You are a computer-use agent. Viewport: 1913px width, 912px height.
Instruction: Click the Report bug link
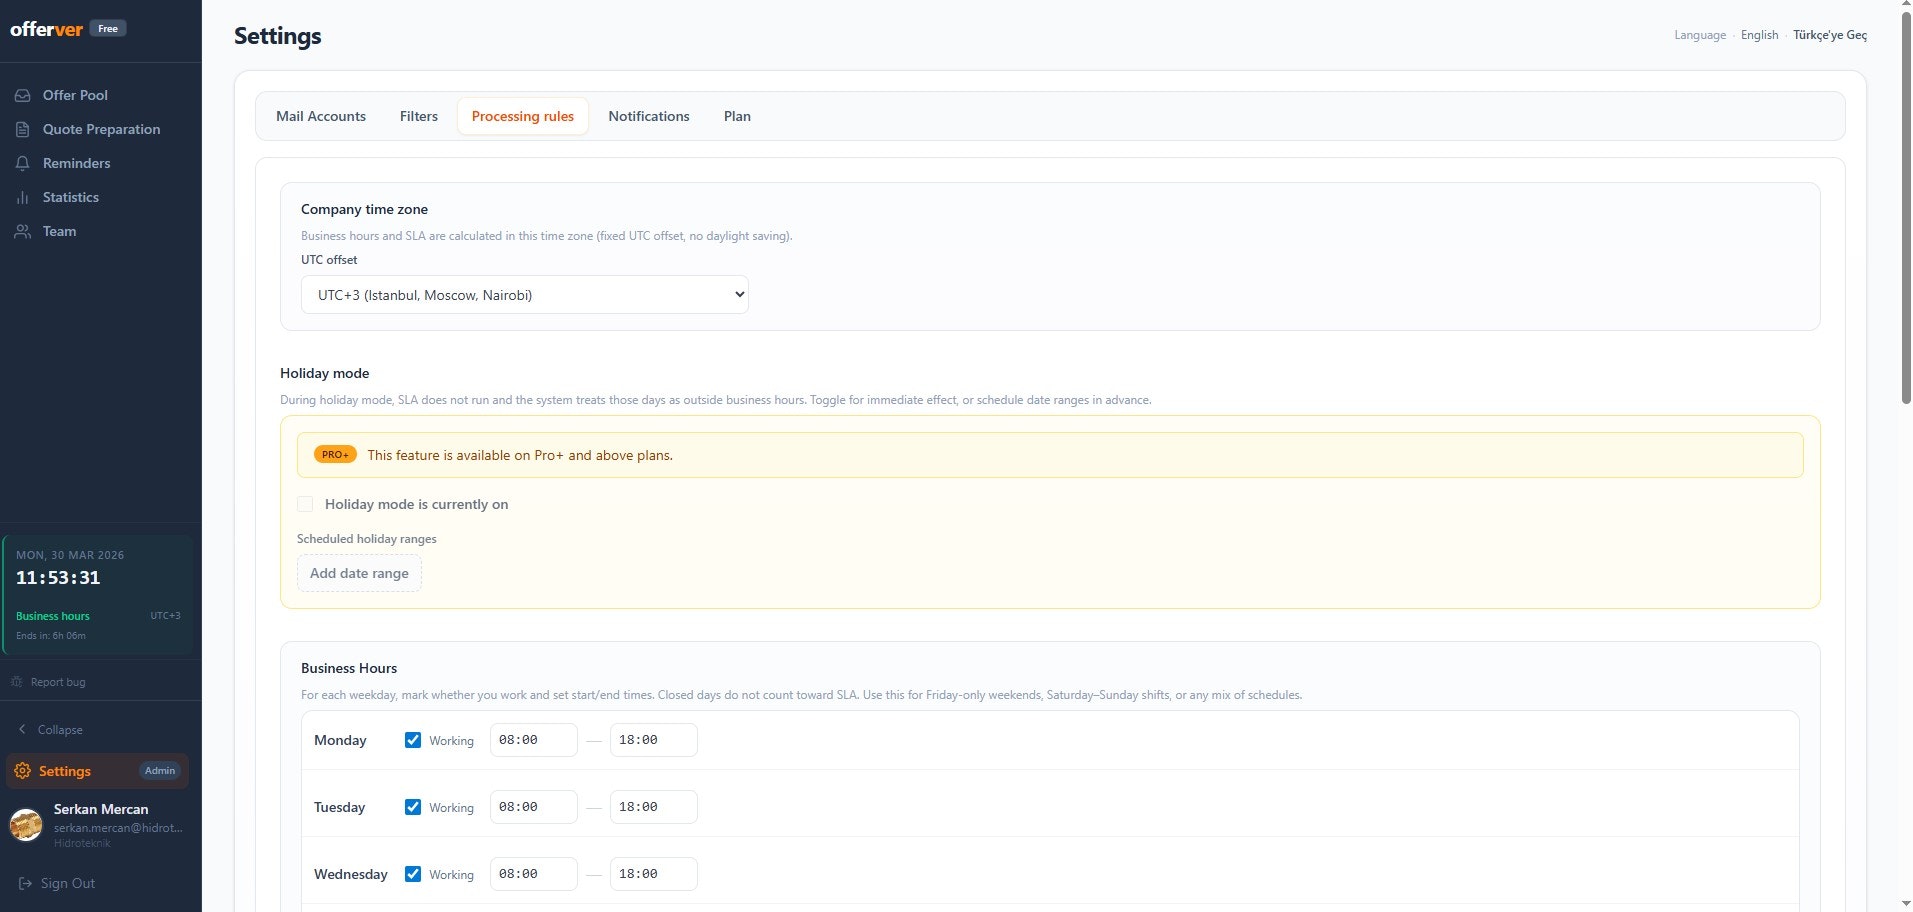(x=49, y=682)
